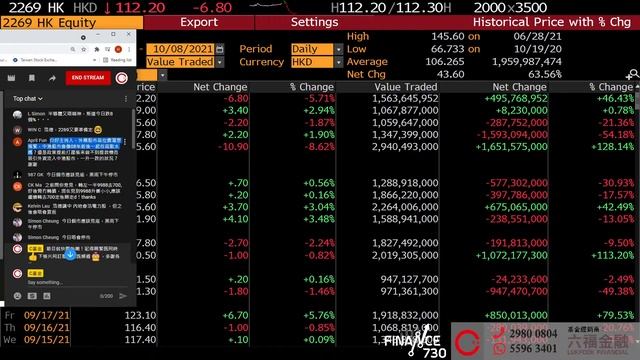The height and width of the screenshot is (360, 640).
Task: Open the Settings menu
Action: click(x=314, y=22)
